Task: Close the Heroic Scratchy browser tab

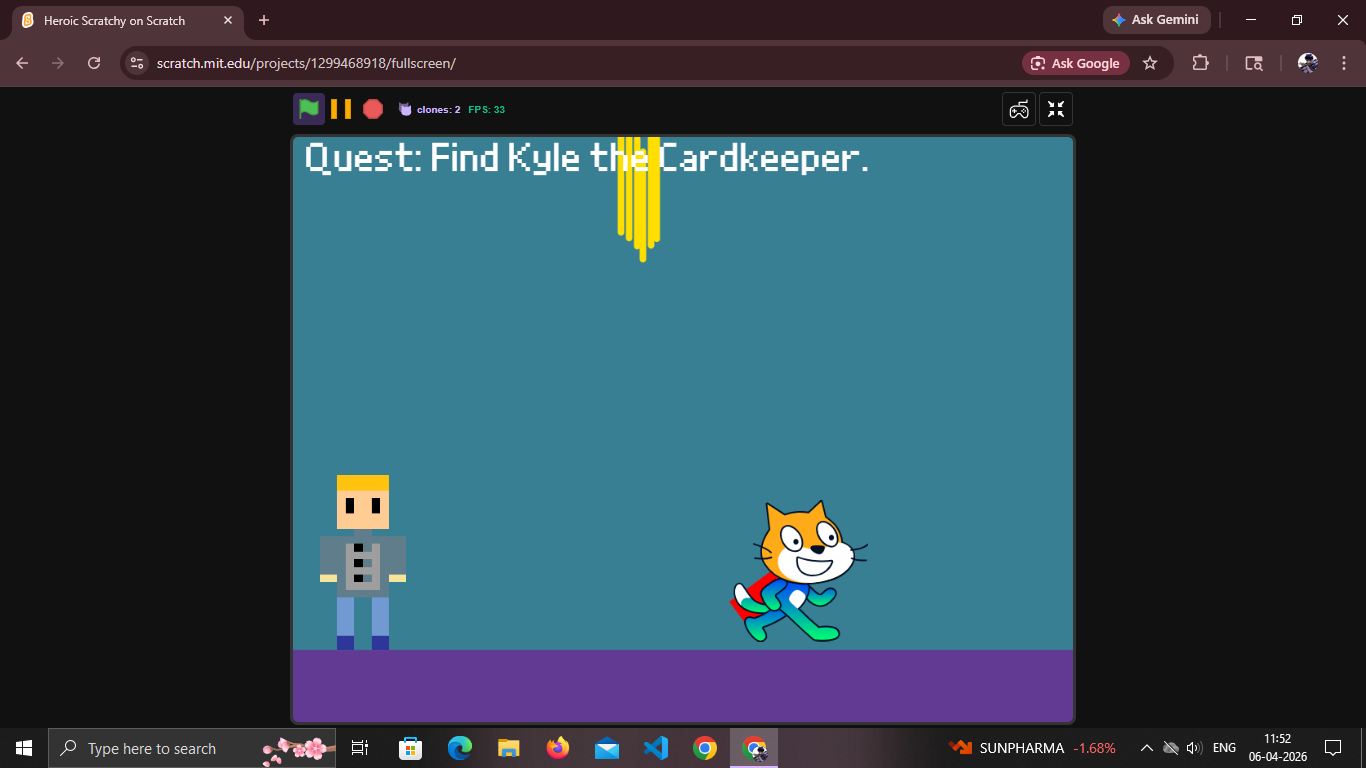Action: coord(228,20)
